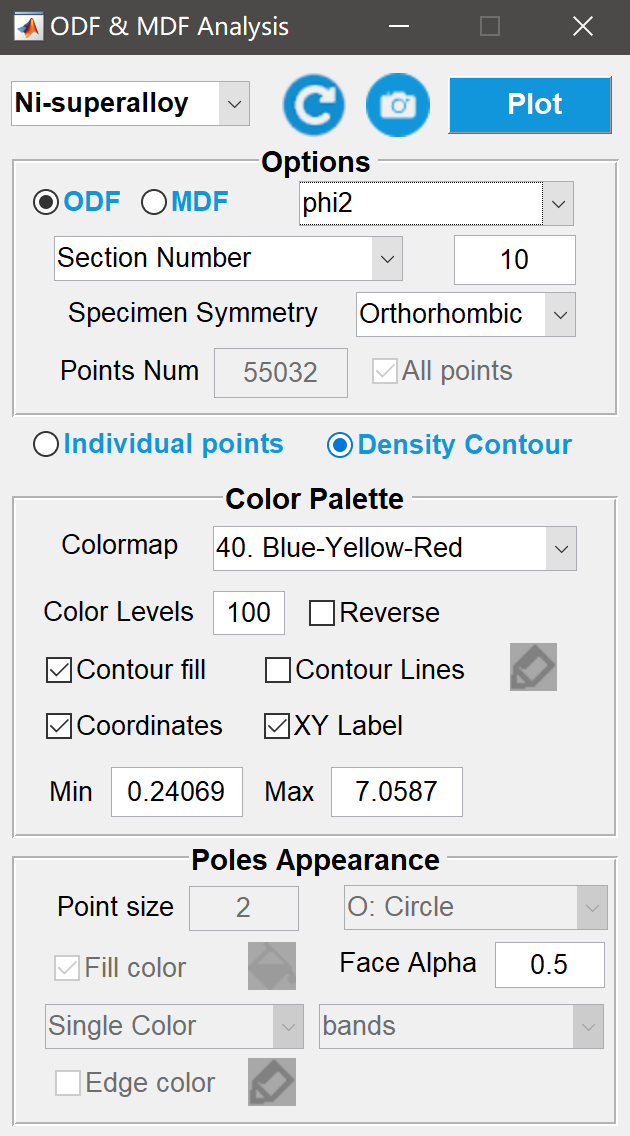
Task: Uncheck the XY Label checkbox
Action: (x=277, y=726)
